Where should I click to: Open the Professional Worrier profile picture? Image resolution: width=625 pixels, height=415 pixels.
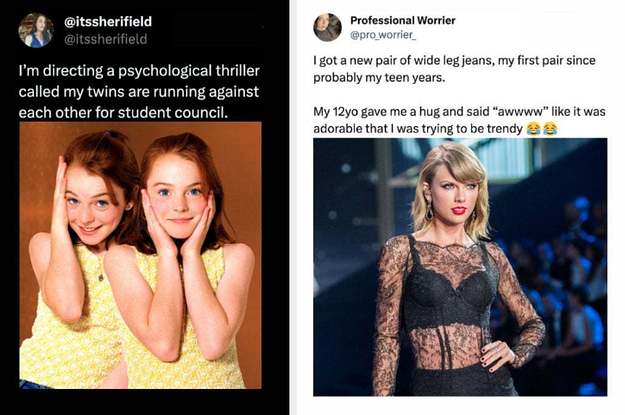327,27
